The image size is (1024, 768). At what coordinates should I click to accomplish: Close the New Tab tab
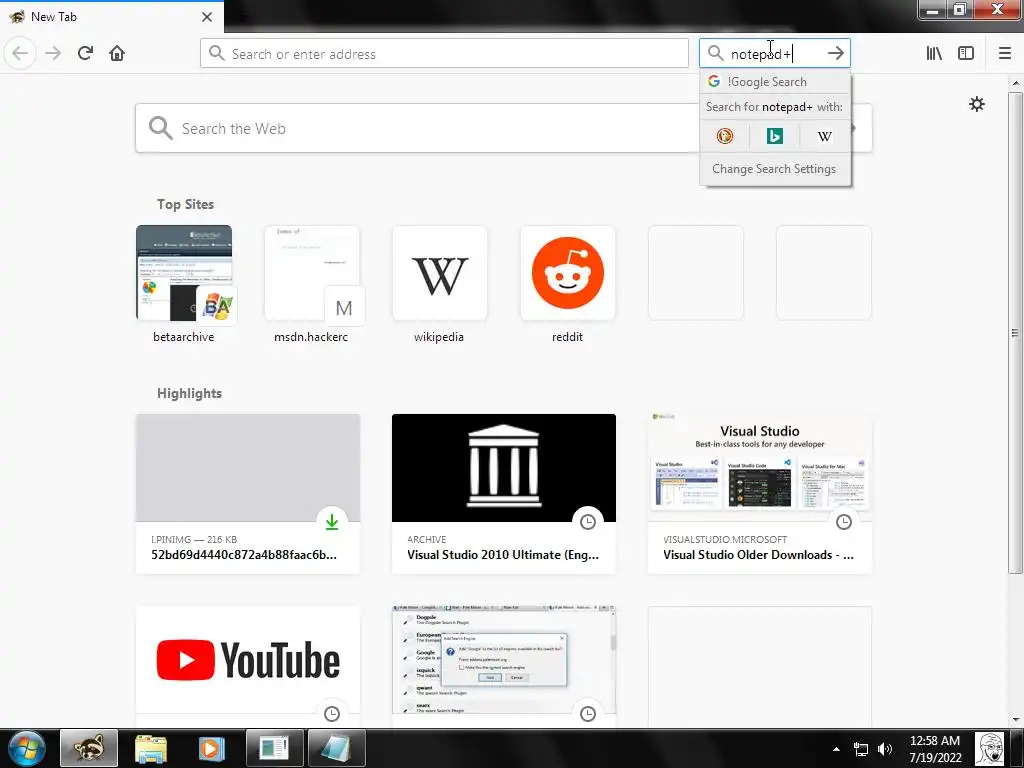pyautogui.click(x=207, y=17)
